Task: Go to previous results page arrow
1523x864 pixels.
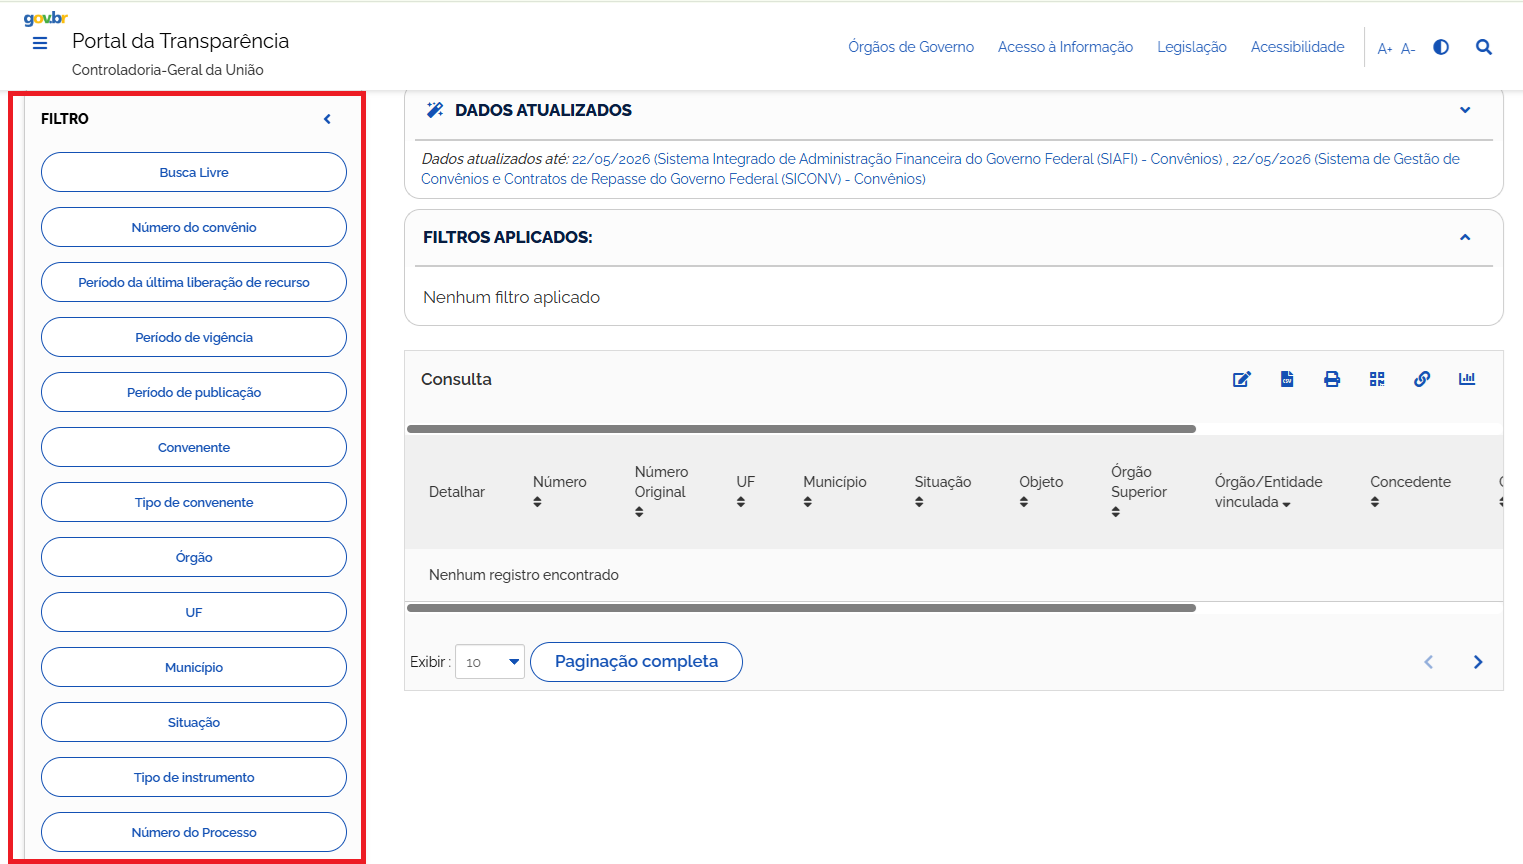Action: (x=1429, y=662)
